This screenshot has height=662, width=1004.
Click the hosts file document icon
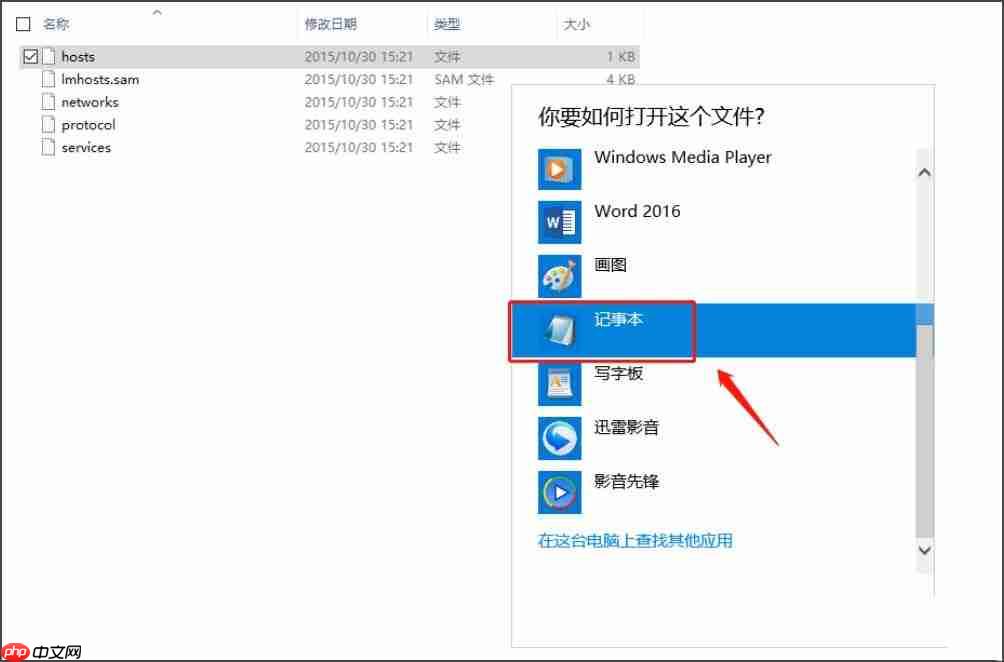51,57
